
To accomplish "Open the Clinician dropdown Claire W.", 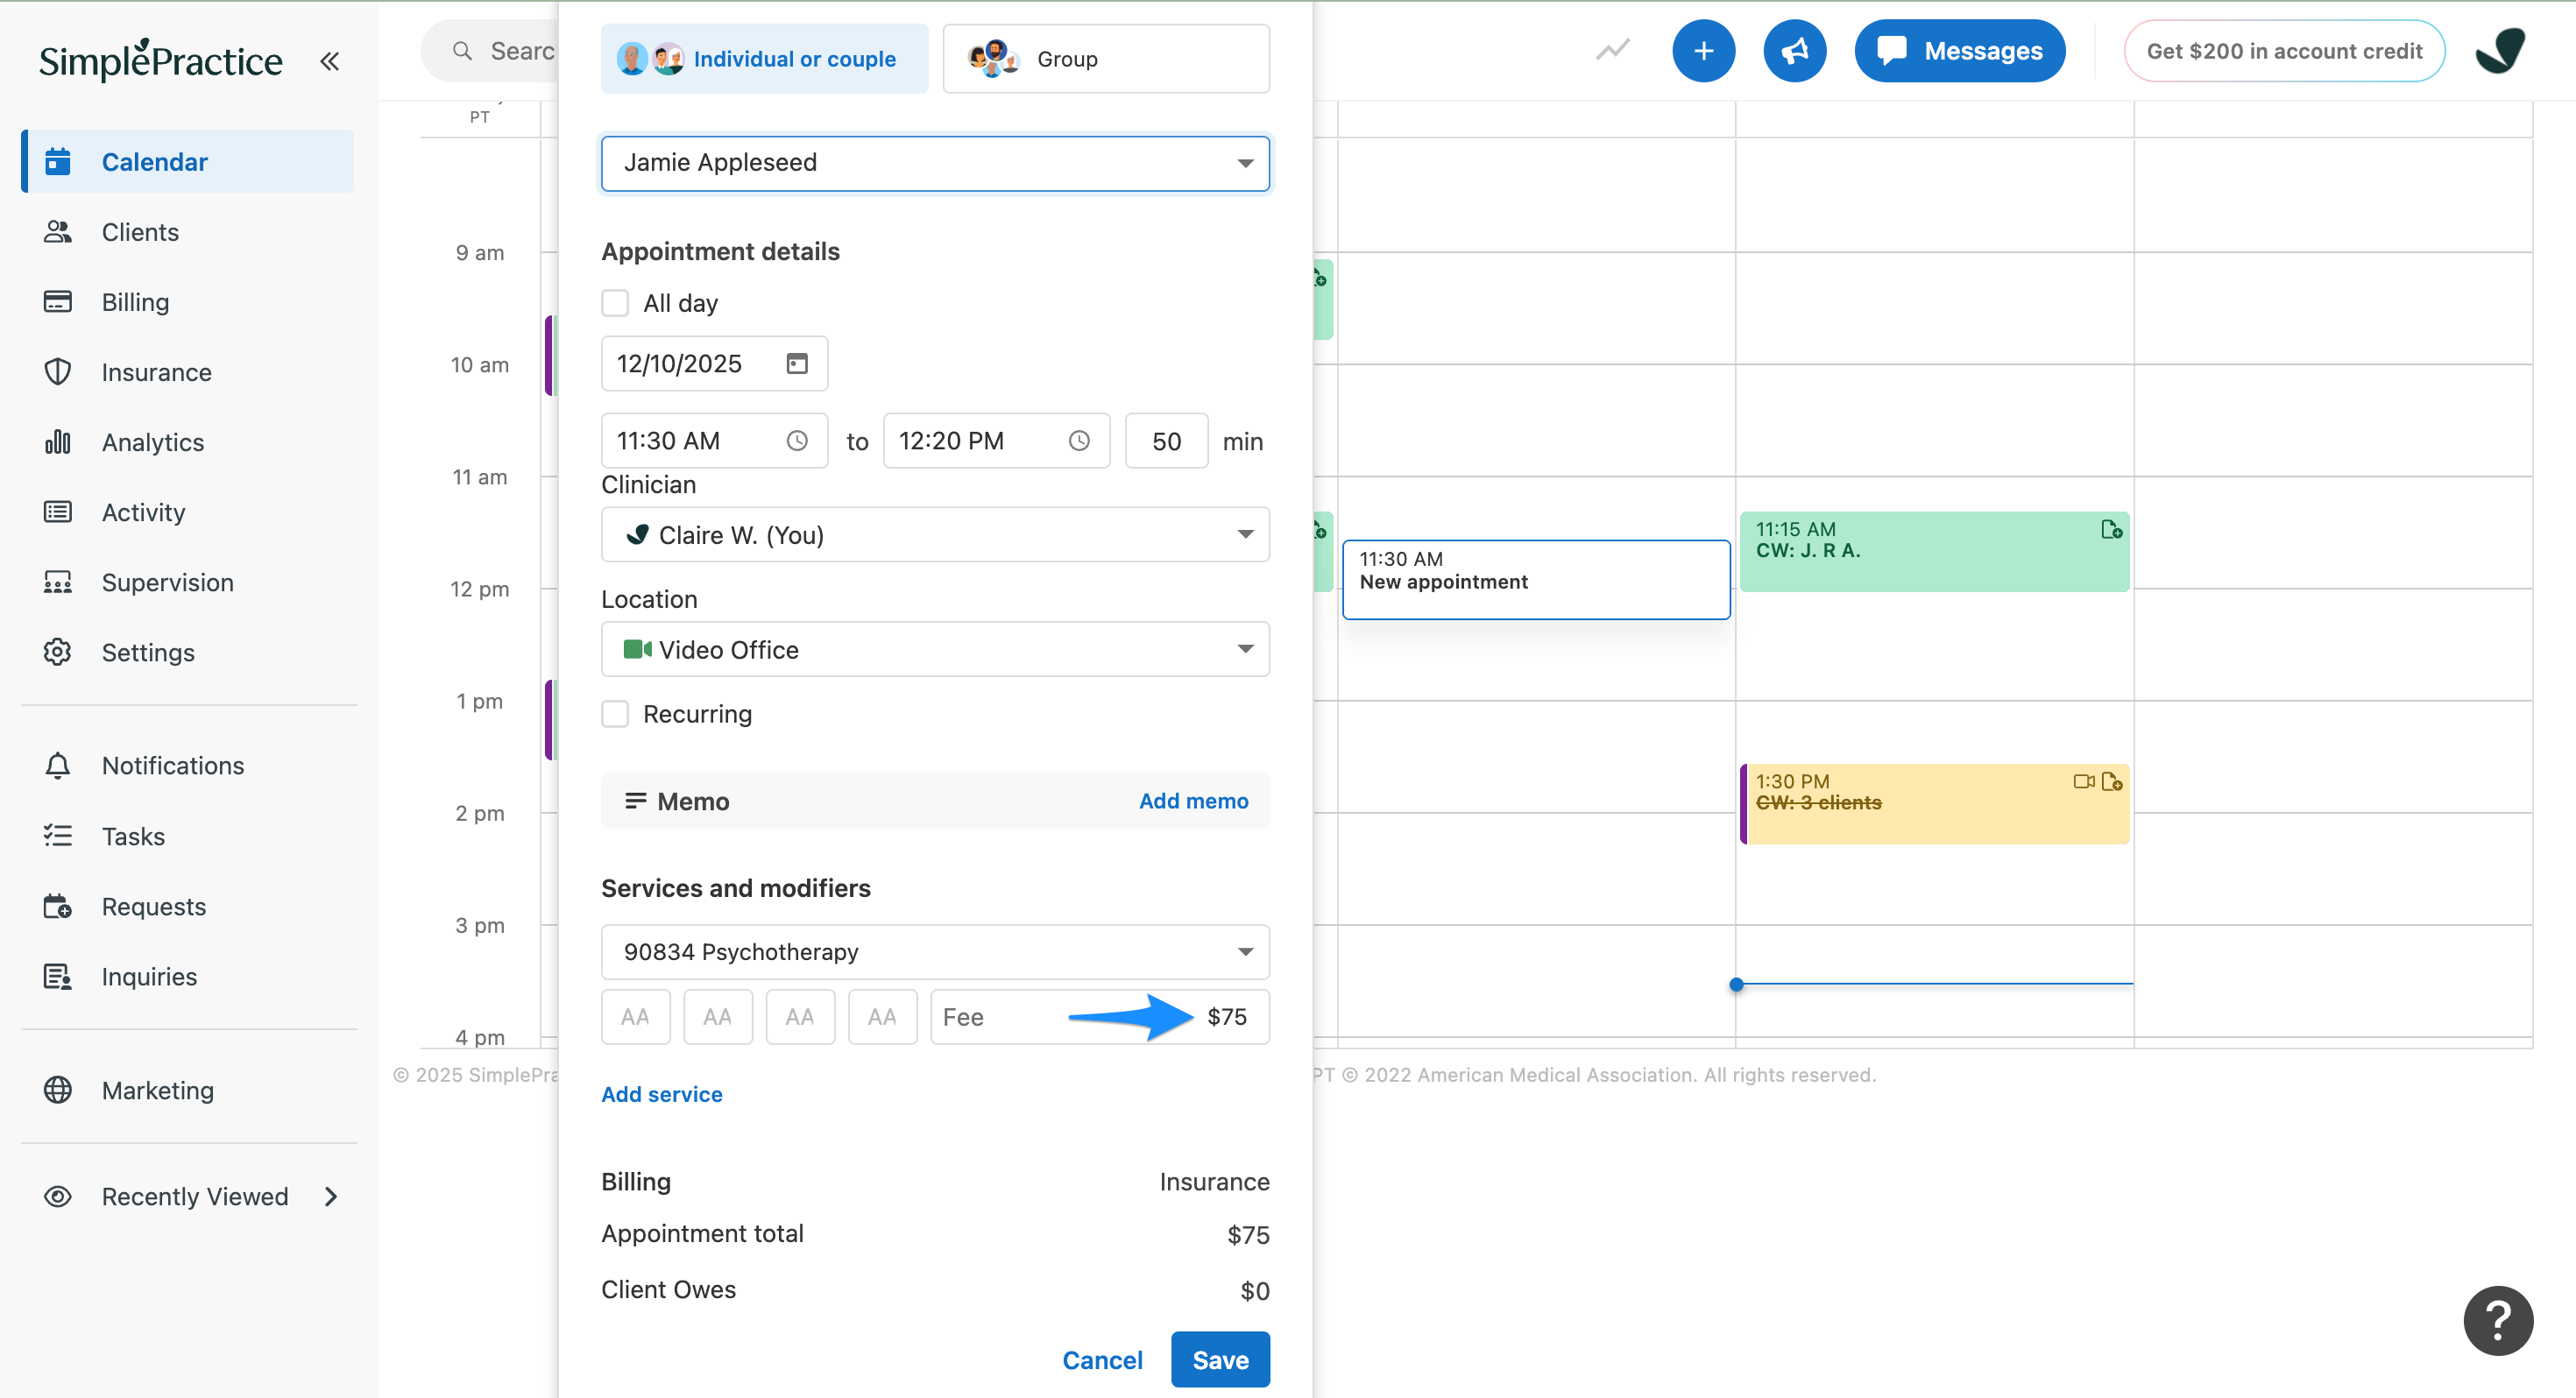I will 935,535.
